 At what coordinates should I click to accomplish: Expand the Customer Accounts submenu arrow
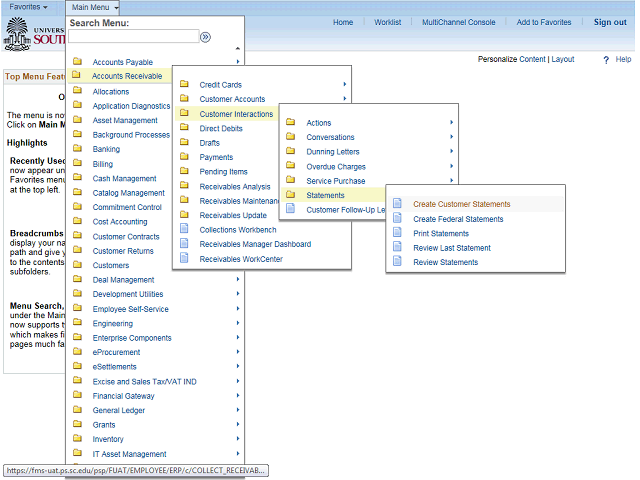[x=345, y=99]
